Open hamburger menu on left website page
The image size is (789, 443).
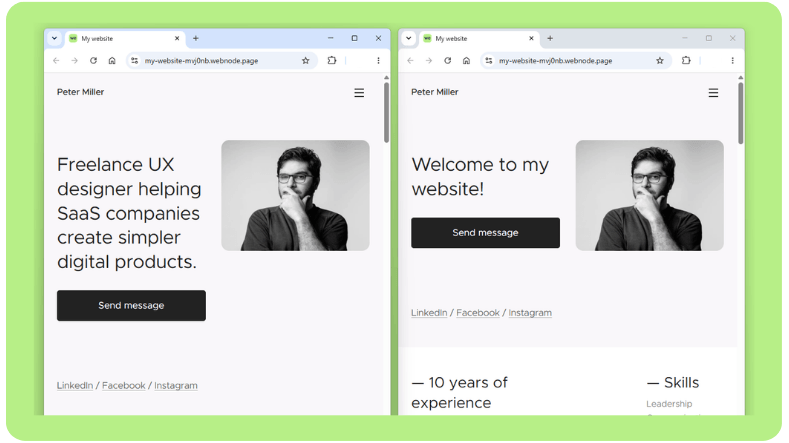[359, 93]
